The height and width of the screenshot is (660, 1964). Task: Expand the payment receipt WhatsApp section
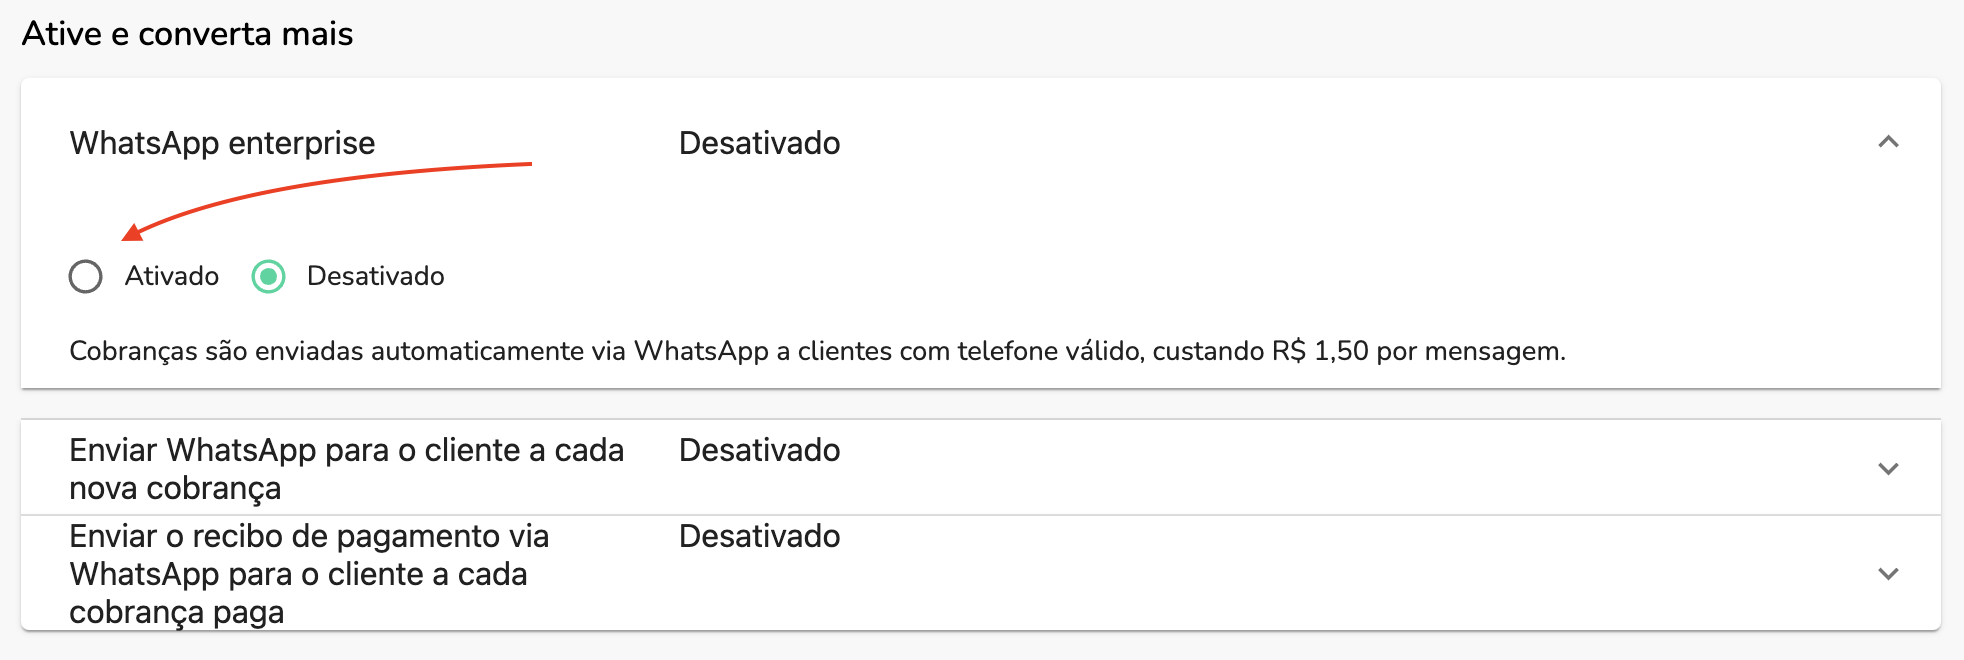coord(1888,575)
